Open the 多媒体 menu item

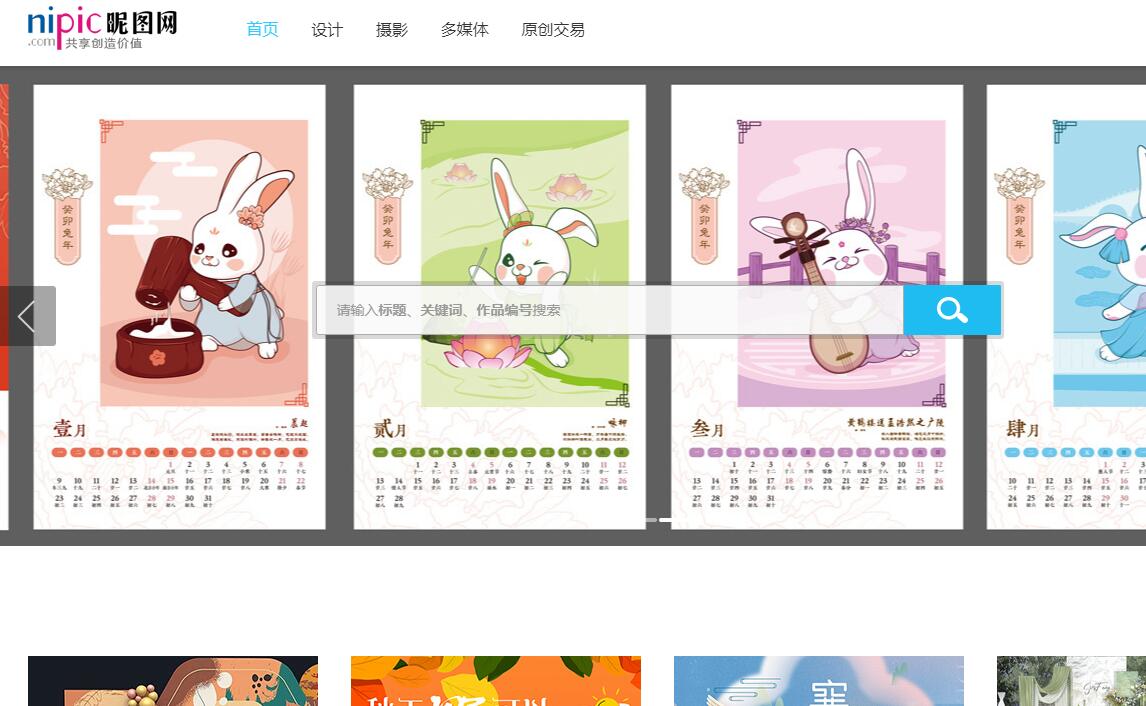pos(465,30)
